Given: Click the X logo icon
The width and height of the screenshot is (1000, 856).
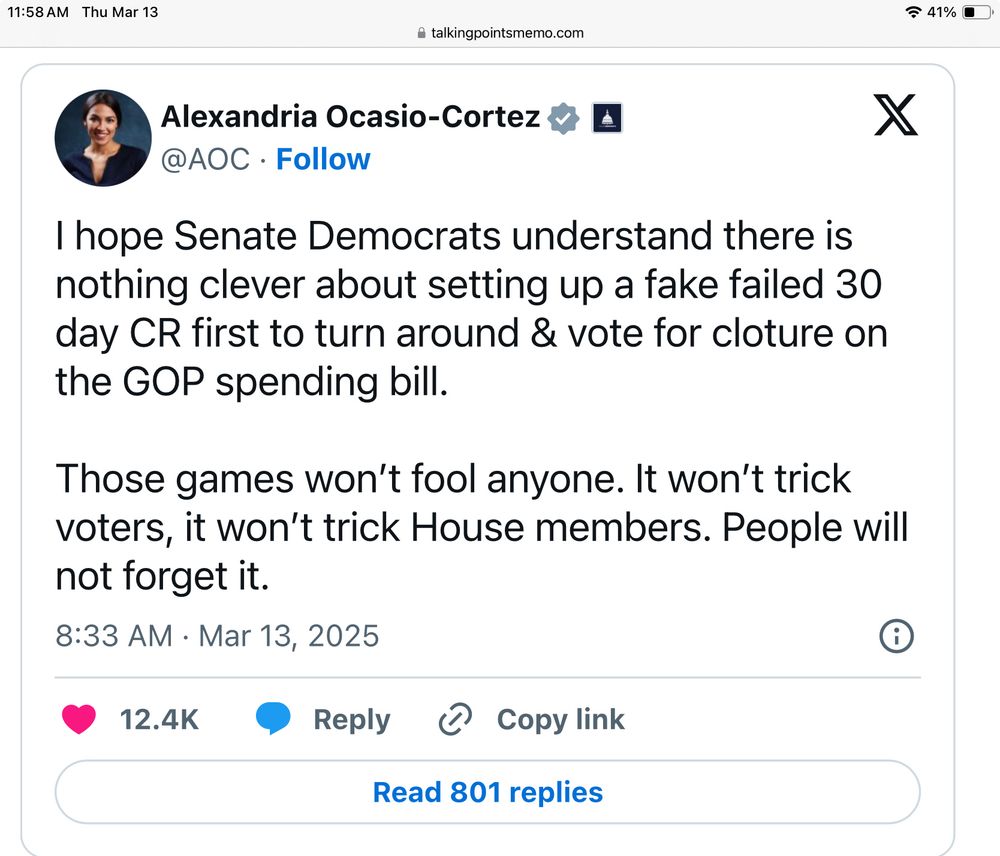Looking at the screenshot, I should click(x=895, y=116).
